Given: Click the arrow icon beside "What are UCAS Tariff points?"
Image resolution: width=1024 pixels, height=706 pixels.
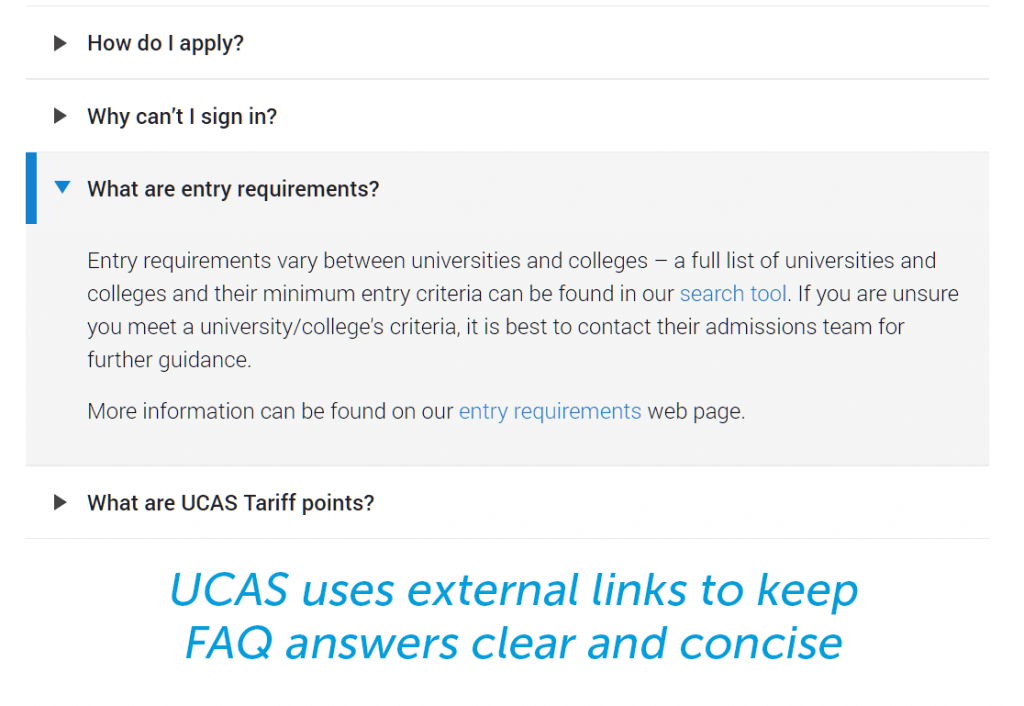Looking at the screenshot, I should [x=60, y=503].
